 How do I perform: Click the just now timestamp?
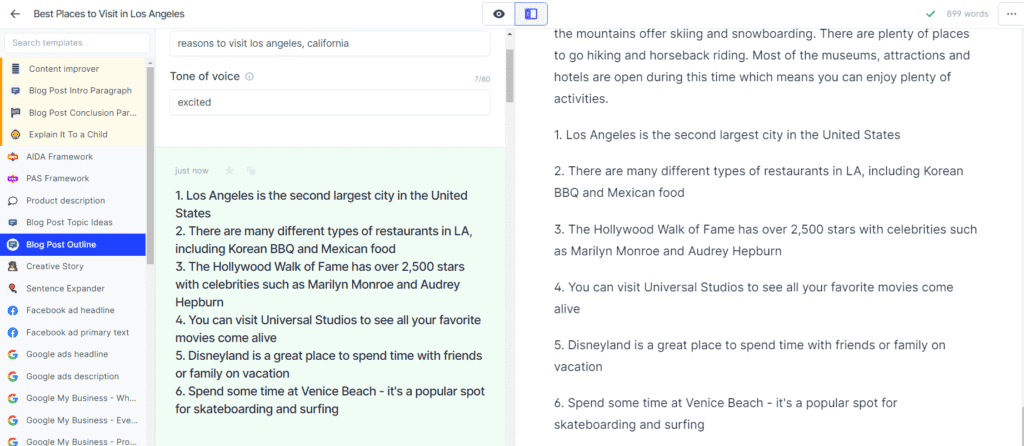(191, 171)
